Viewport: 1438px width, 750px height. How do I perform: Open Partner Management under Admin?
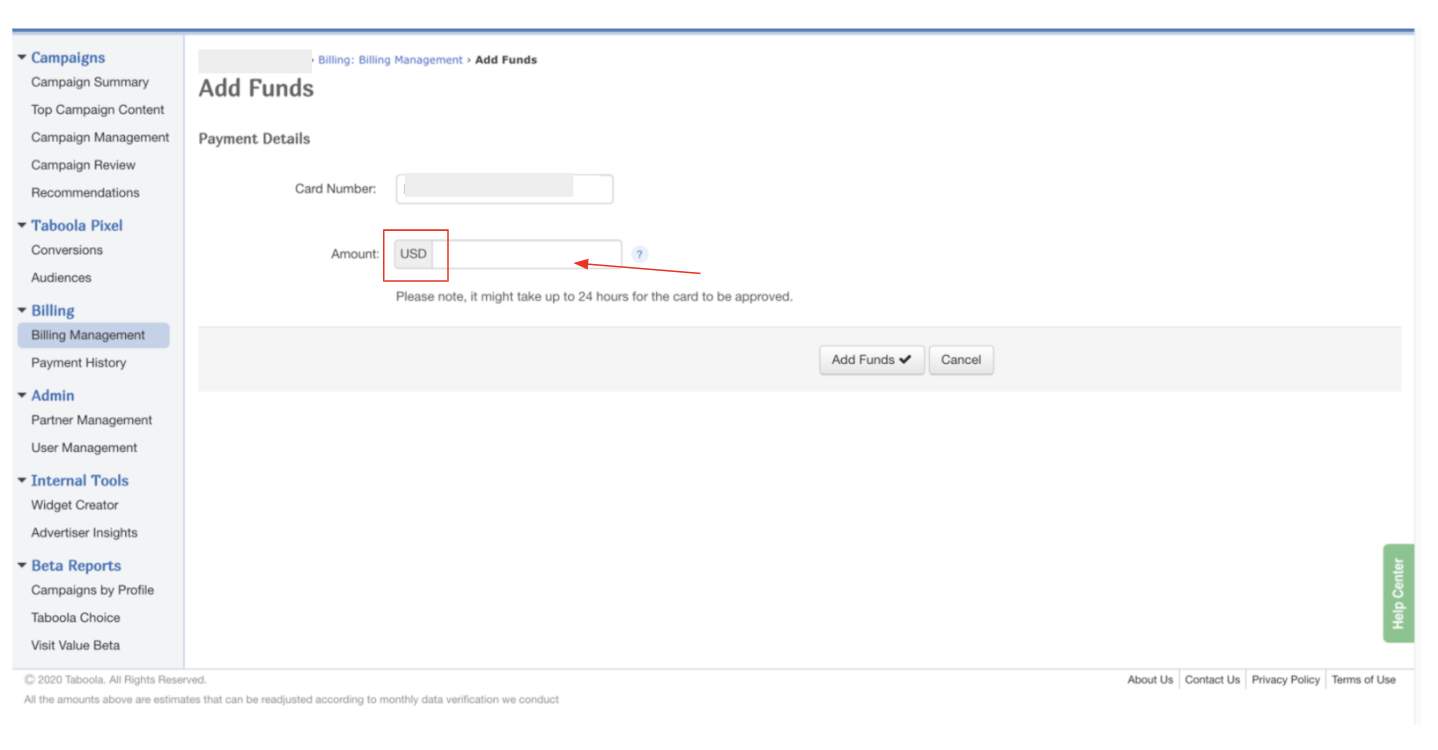click(x=92, y=420)
